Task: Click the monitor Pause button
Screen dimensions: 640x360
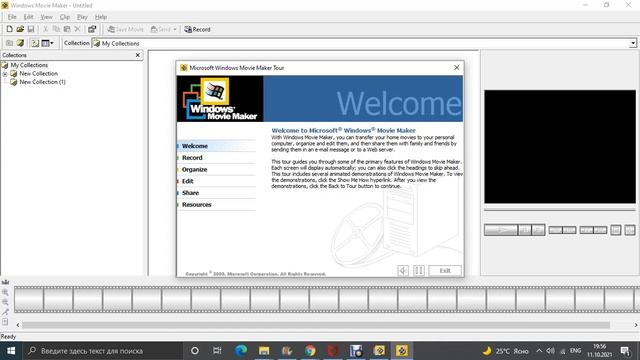Action: click(x=524, y=230)
